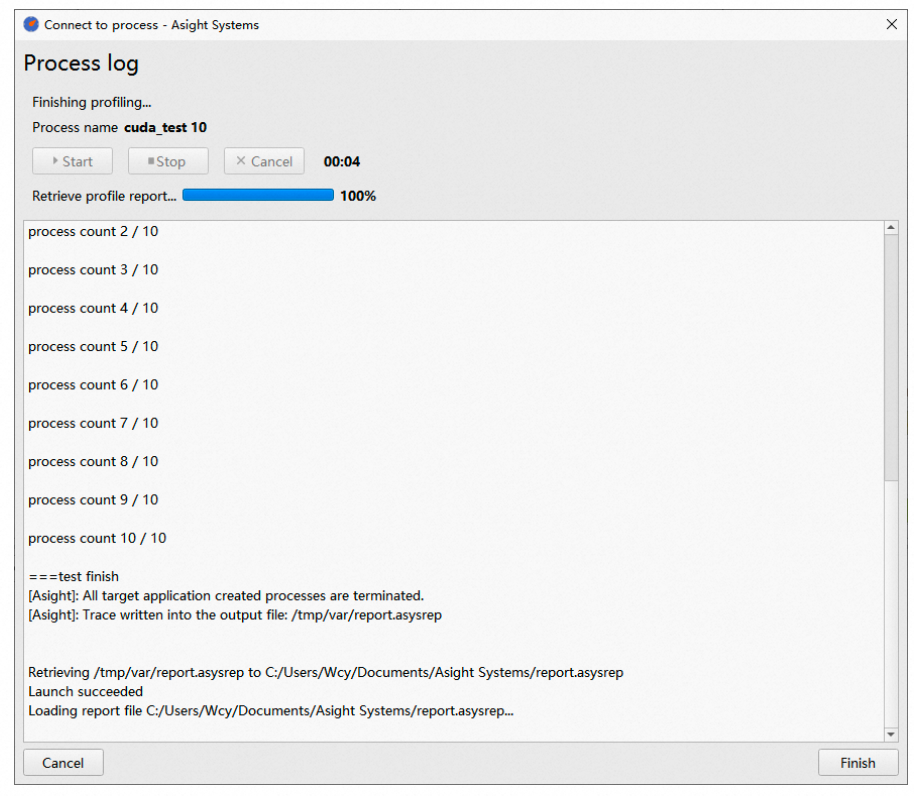914x796 pixels.
Task: Click the log vertical scrollbar thumb
Action: tap(891, 358)
